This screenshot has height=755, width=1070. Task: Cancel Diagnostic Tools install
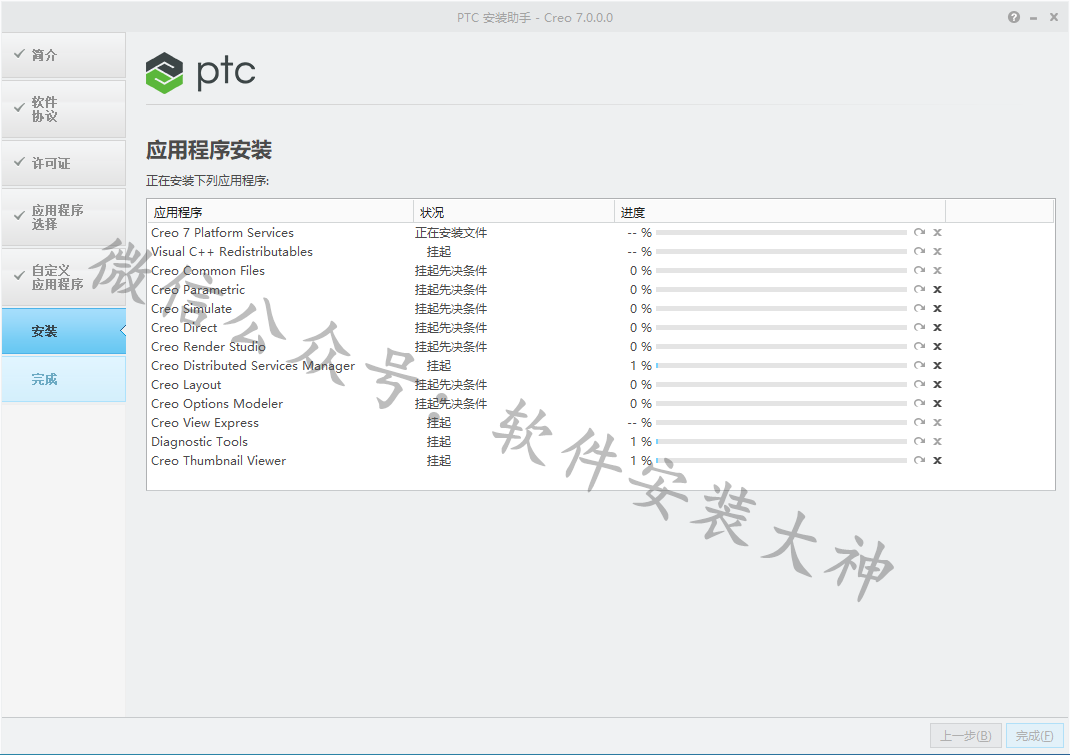point(938,442)
